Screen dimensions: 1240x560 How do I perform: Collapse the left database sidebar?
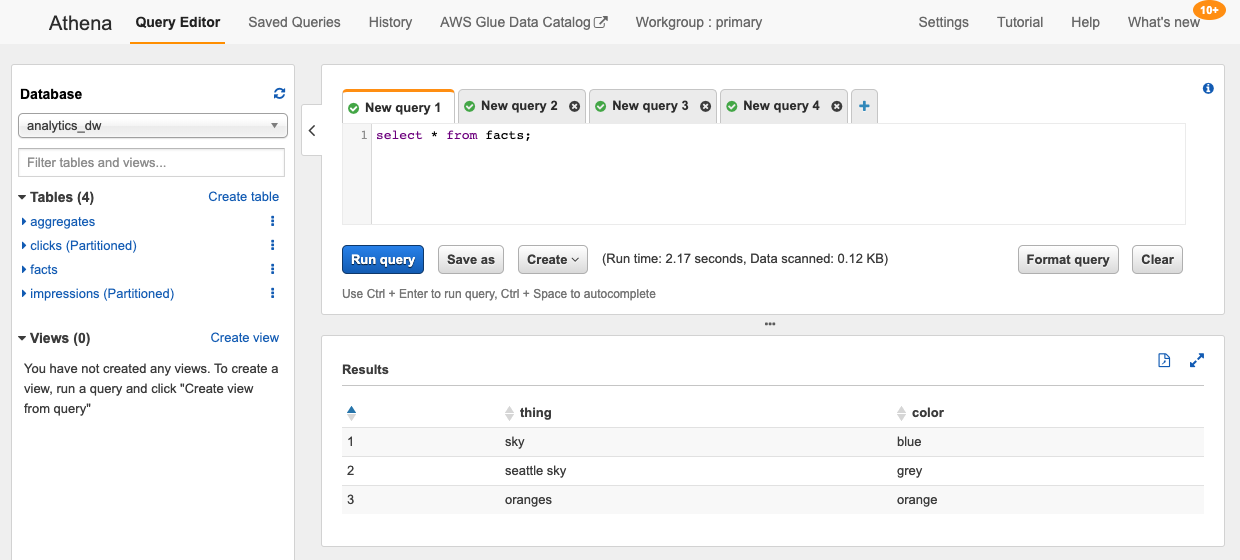click(x=311, y=131)
